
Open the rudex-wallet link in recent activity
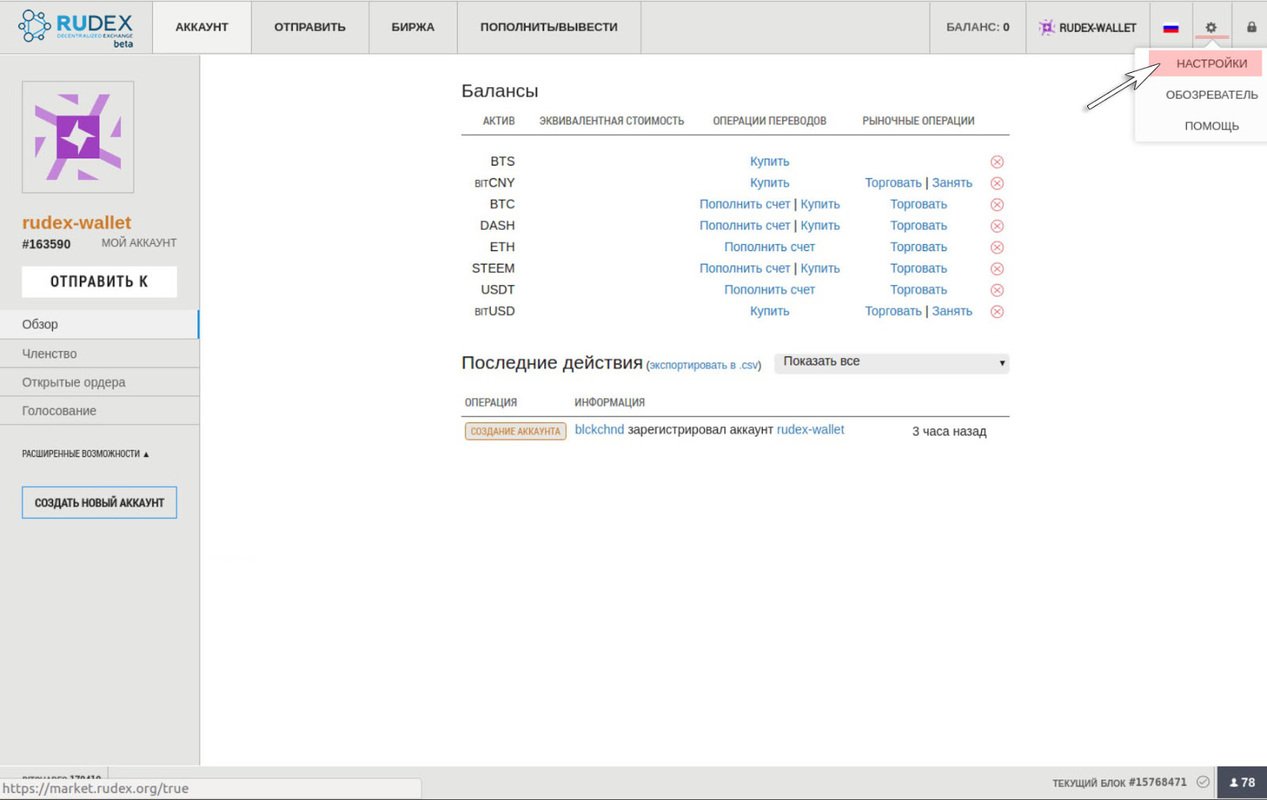[x=811, y=430]
